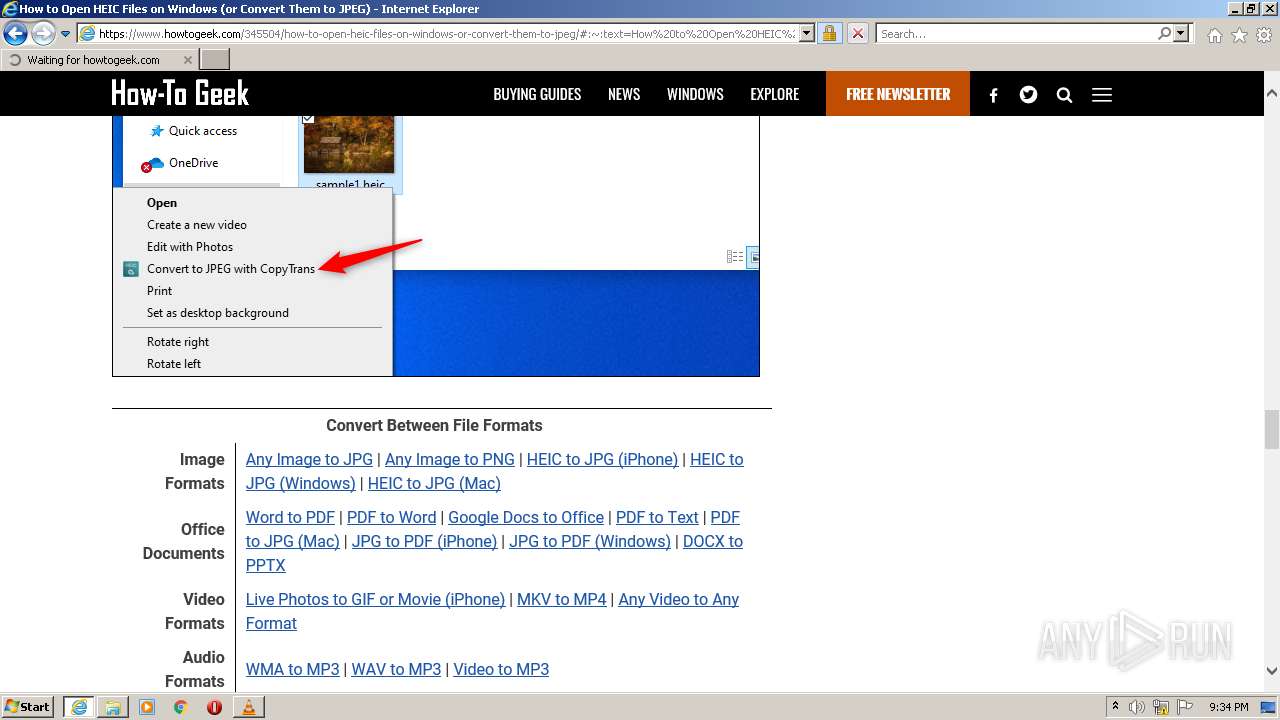
Task: Open 'Word to PDF' link
Action: [x=290, y=517]
